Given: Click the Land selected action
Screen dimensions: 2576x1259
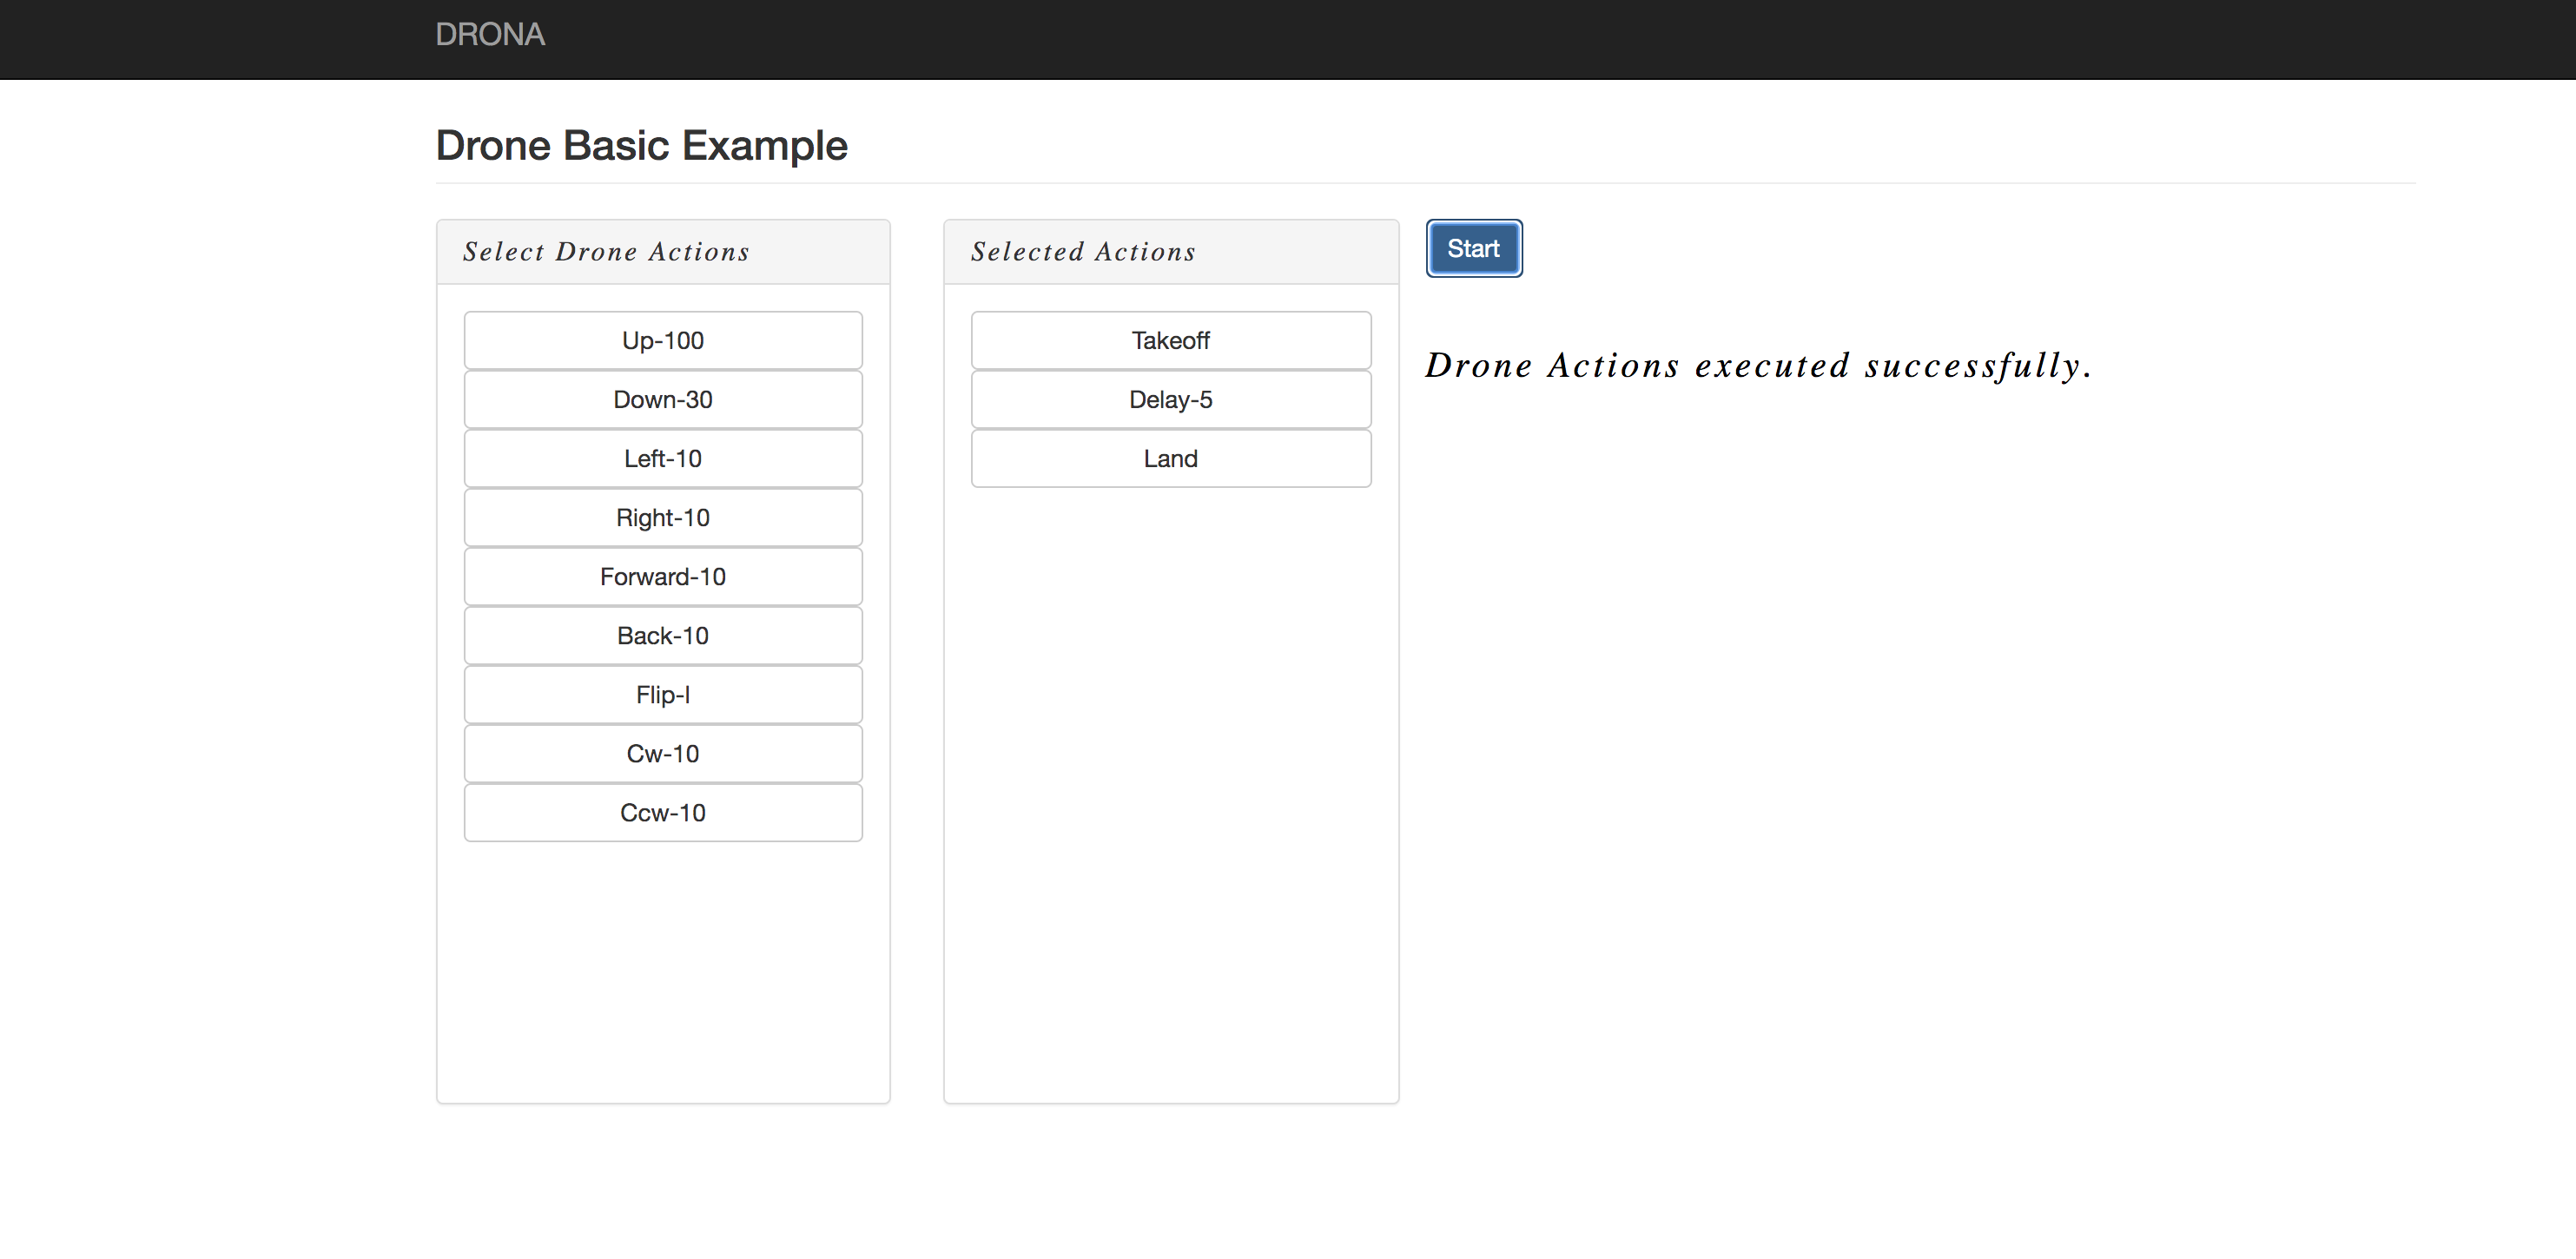Looking at the screenshot, I should [1170, 458].
